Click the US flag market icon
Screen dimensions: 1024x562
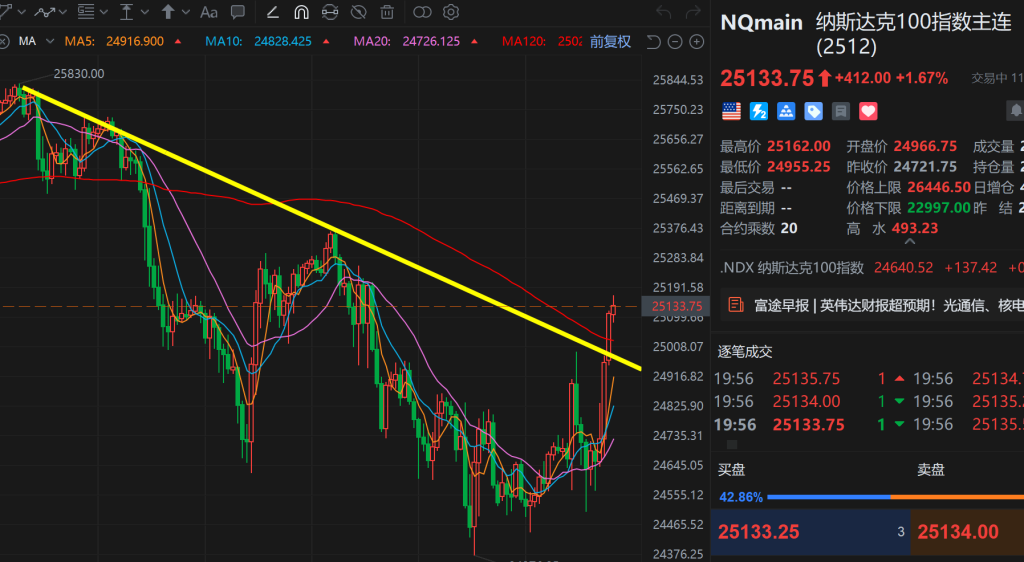pos(731,111)
